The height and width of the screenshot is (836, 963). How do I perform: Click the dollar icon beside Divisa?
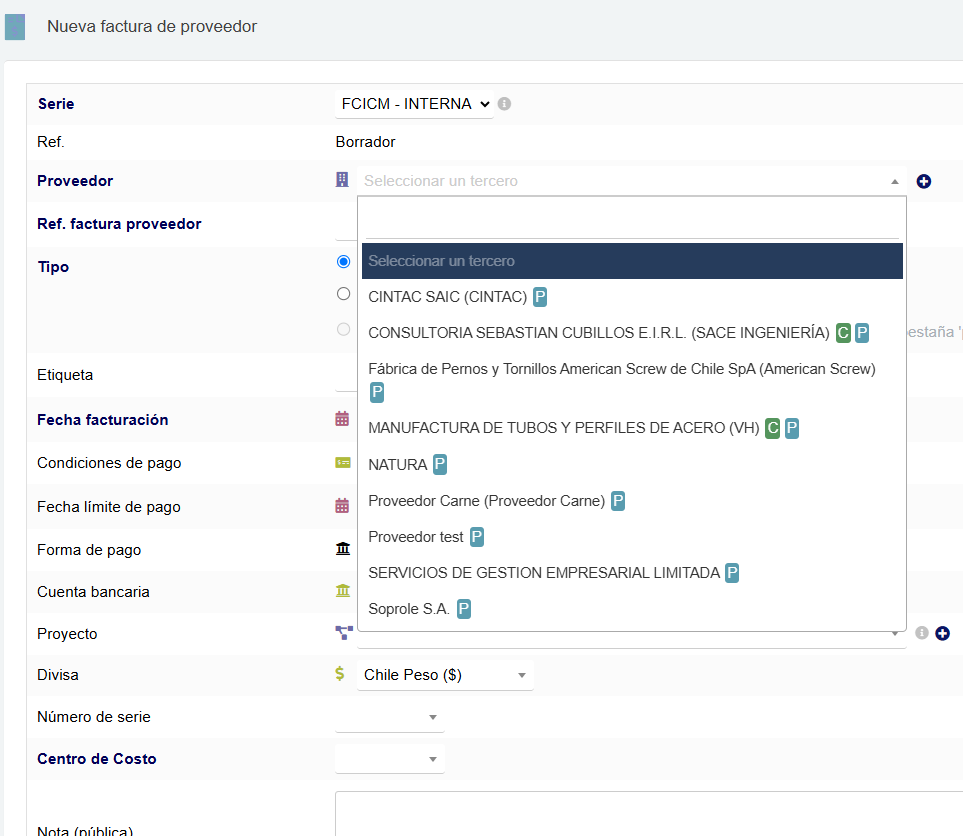click(x=340, y=674)
